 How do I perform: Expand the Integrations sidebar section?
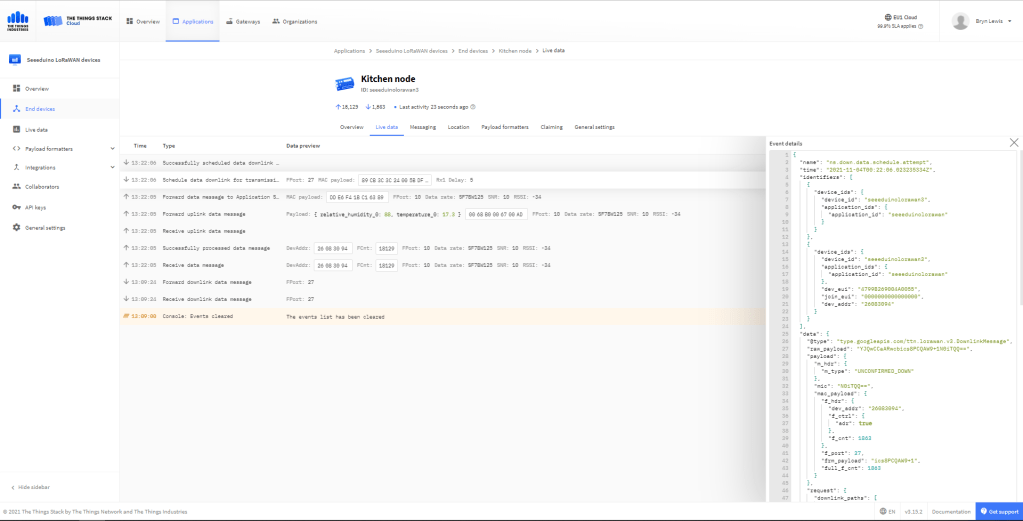coord(109,167)
